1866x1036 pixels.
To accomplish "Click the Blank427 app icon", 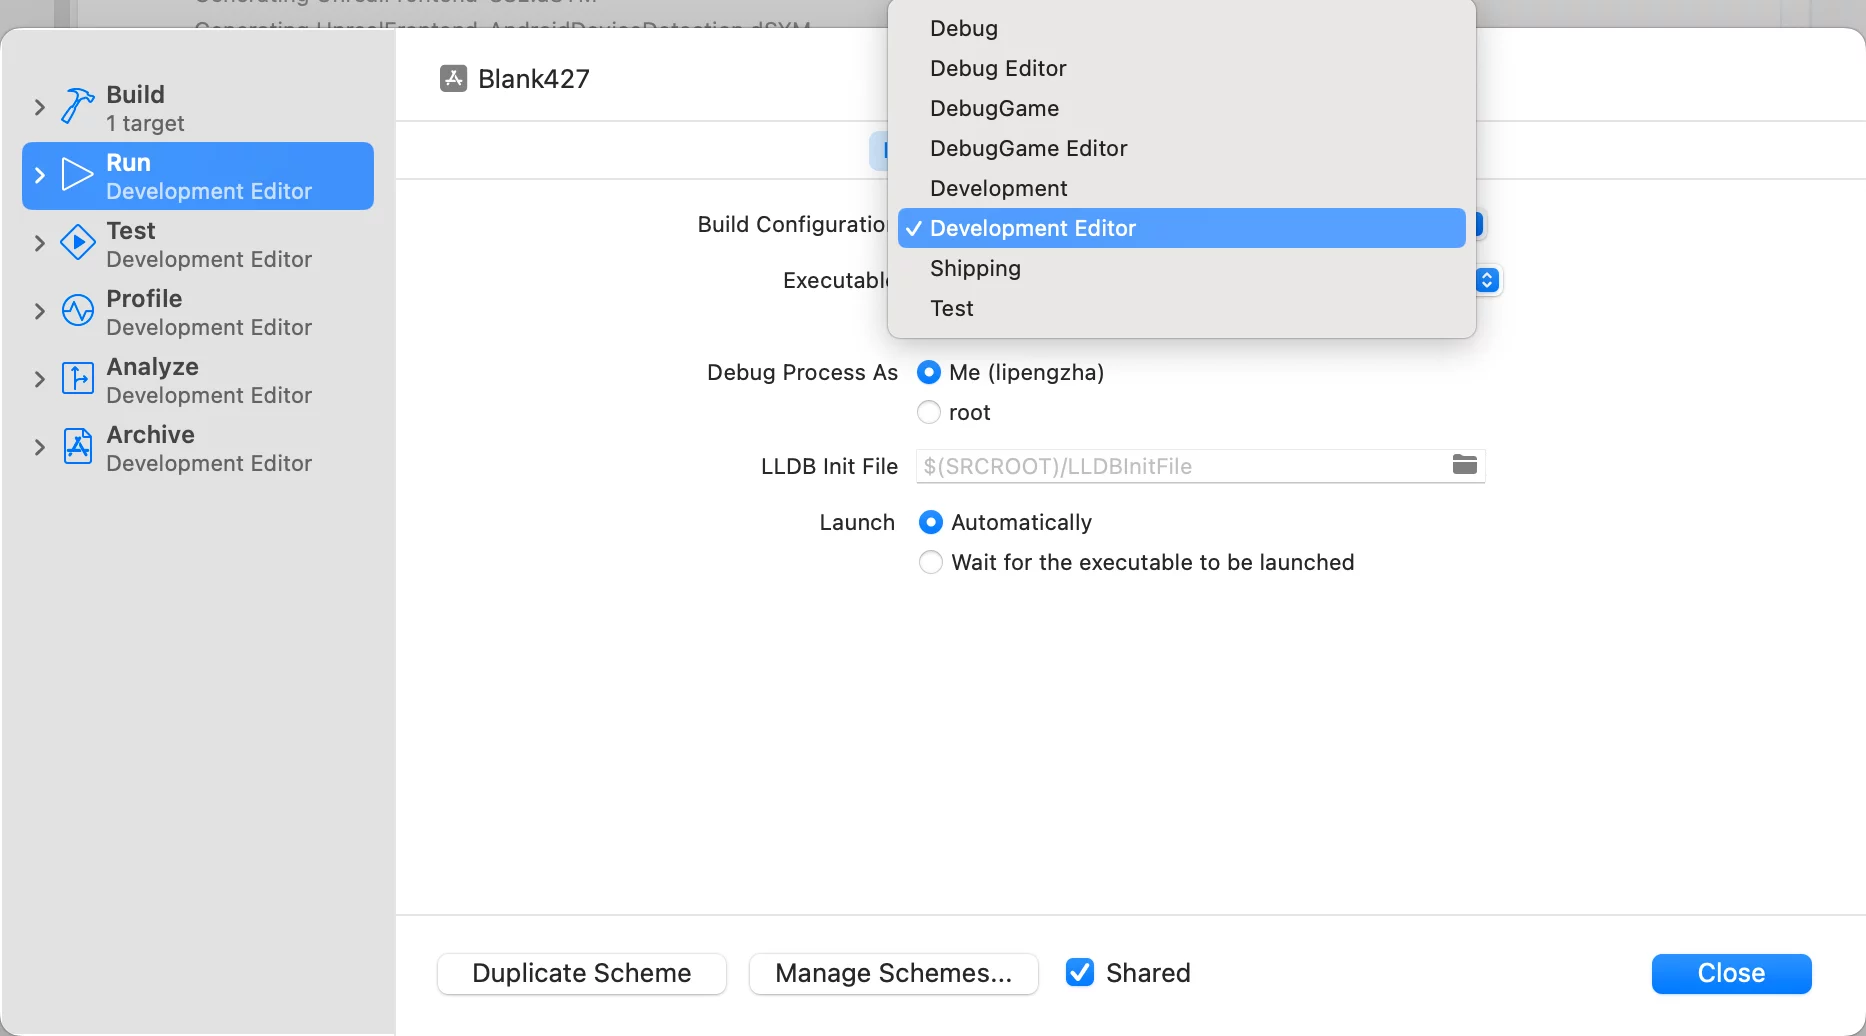I will (453, 79).
